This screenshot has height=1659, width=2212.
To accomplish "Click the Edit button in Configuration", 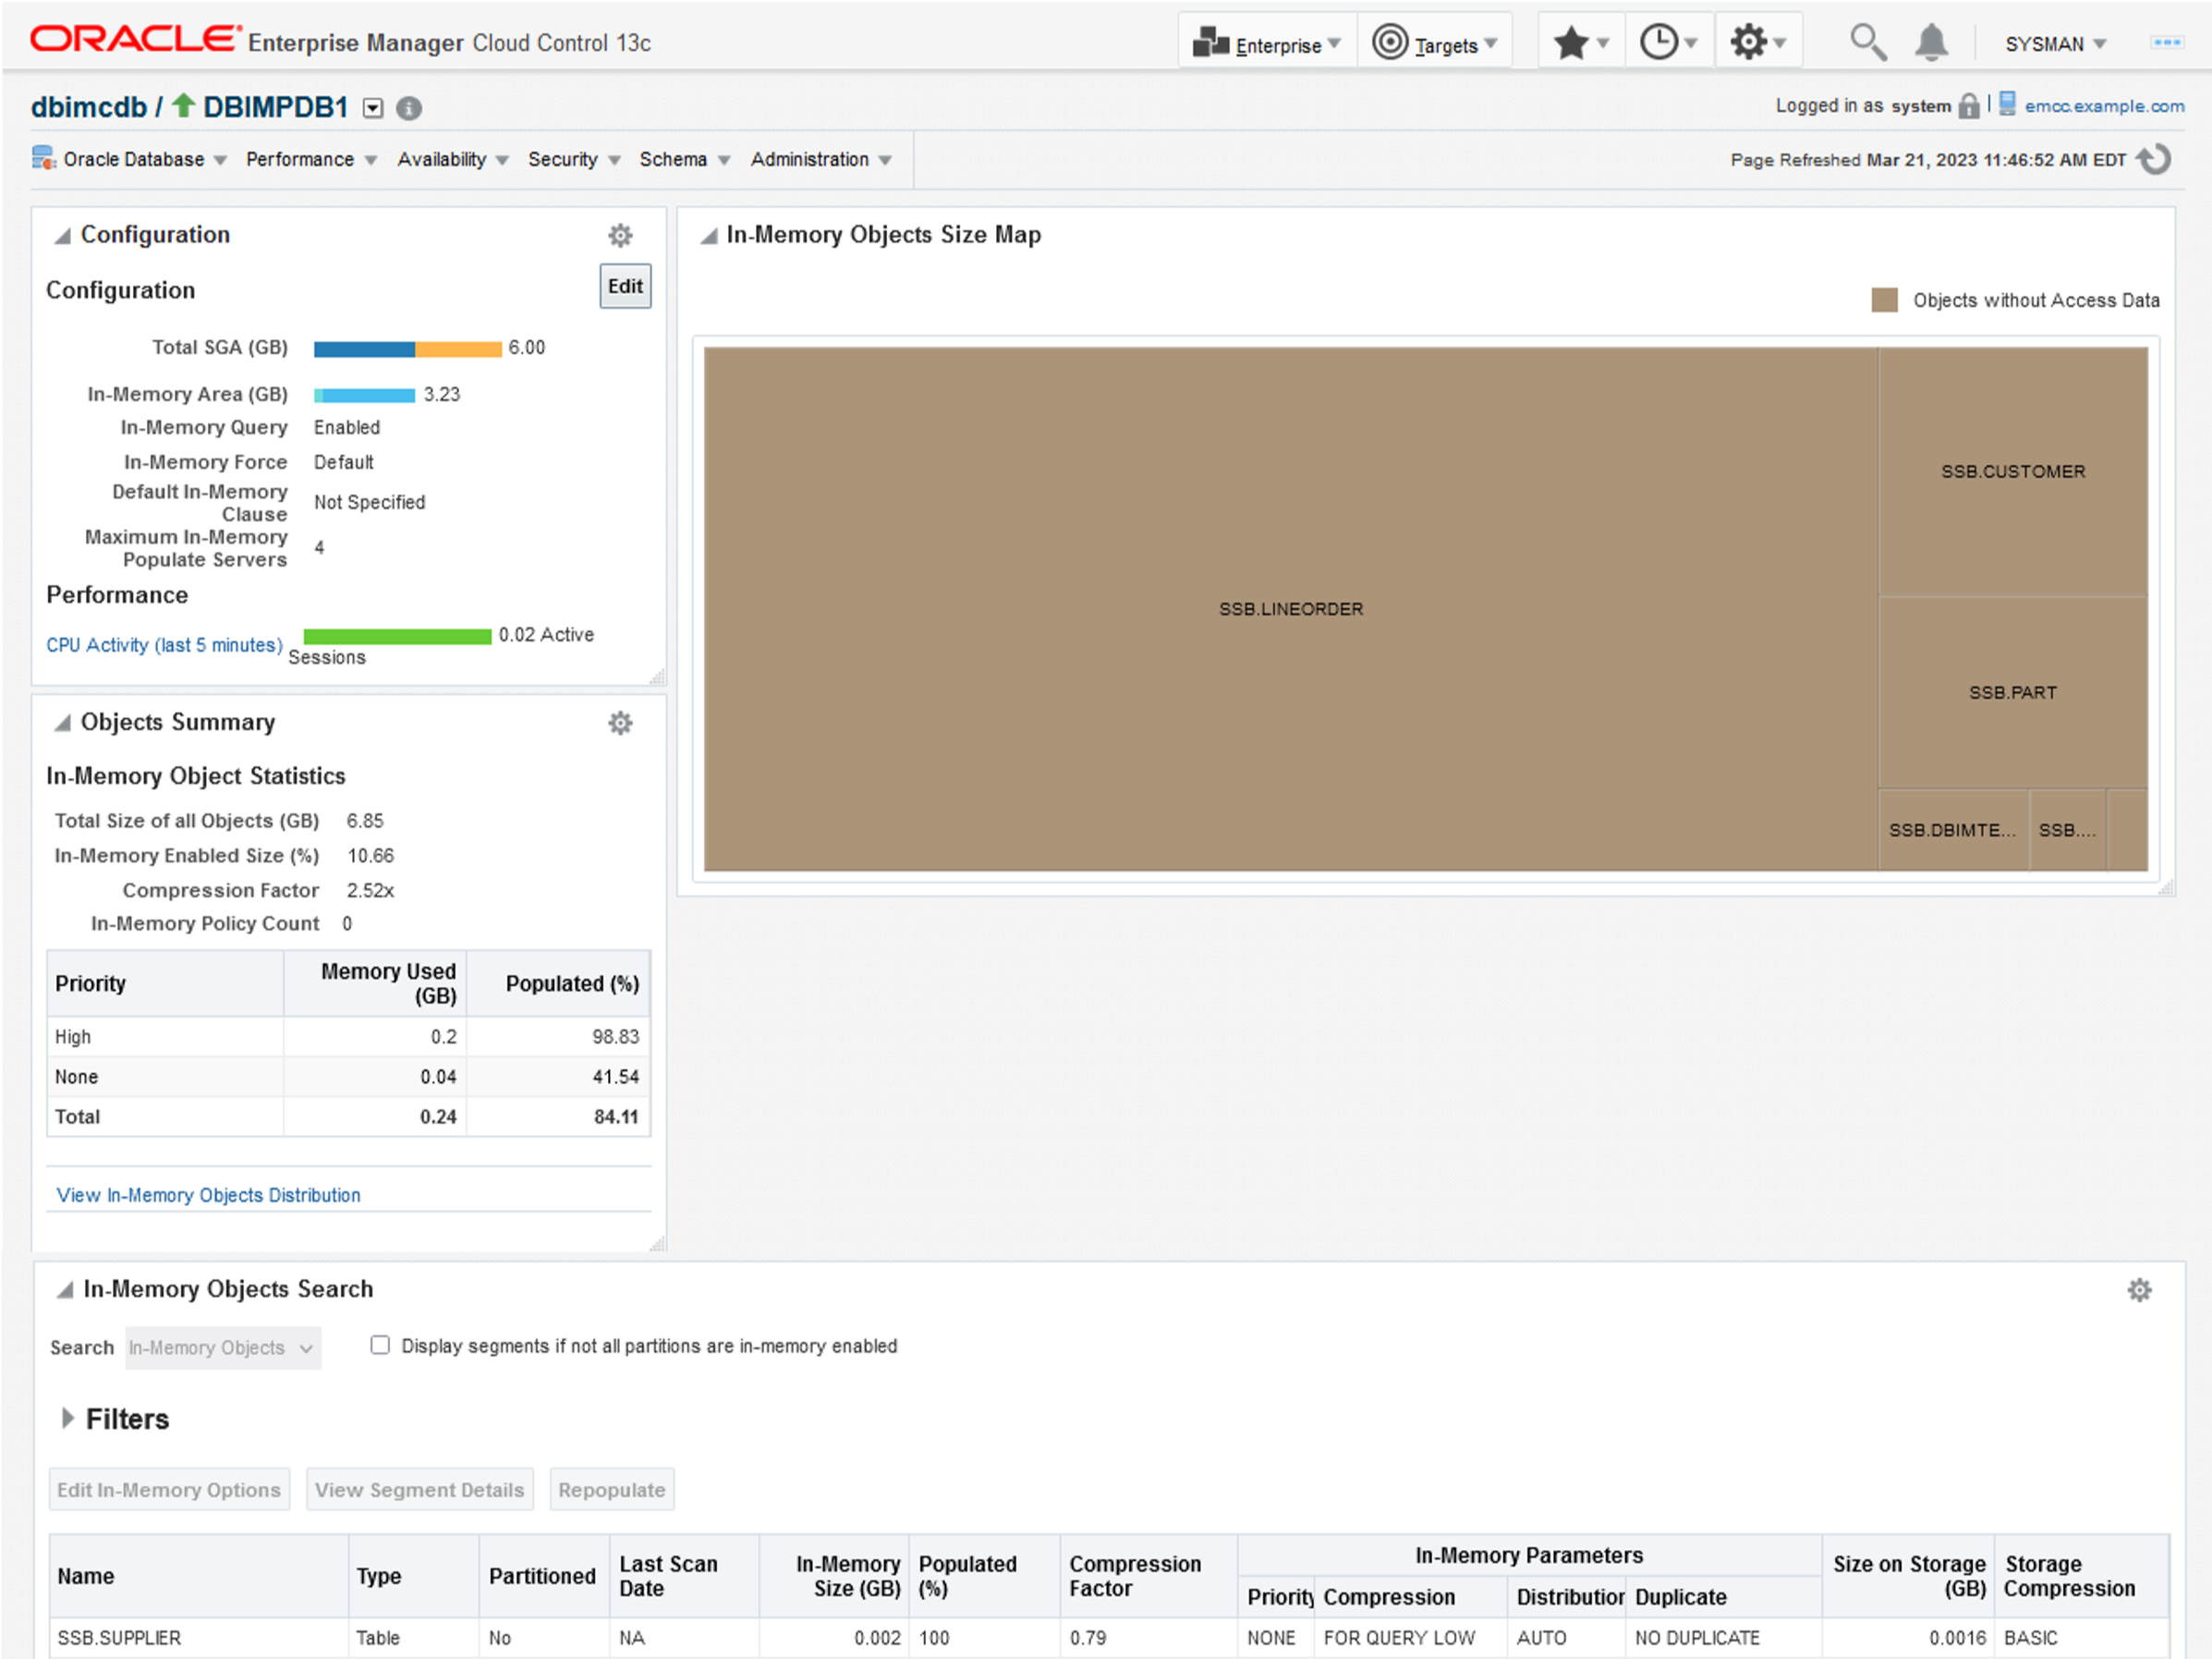I will [x=624, y=286].
